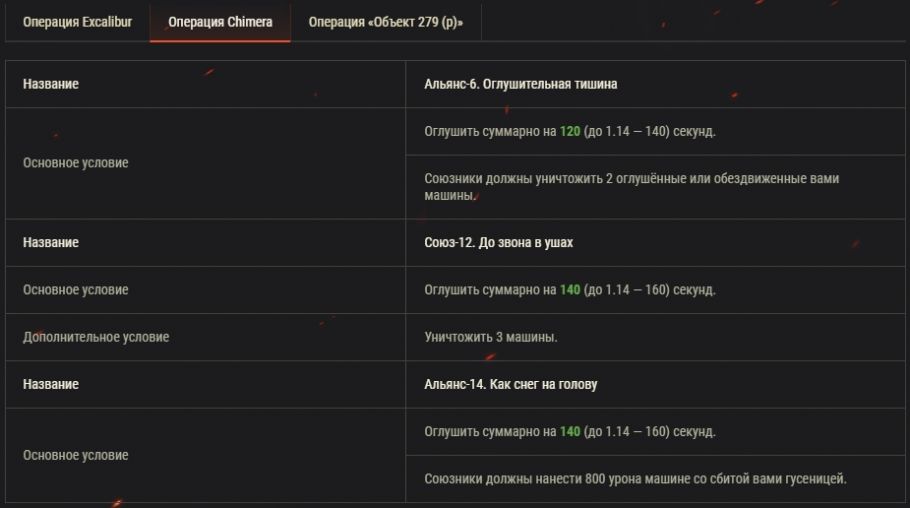Screen dimensions: 910x508
Task: Select the Альянс-14. Как снег на голову title
Action: pos(510,385)
